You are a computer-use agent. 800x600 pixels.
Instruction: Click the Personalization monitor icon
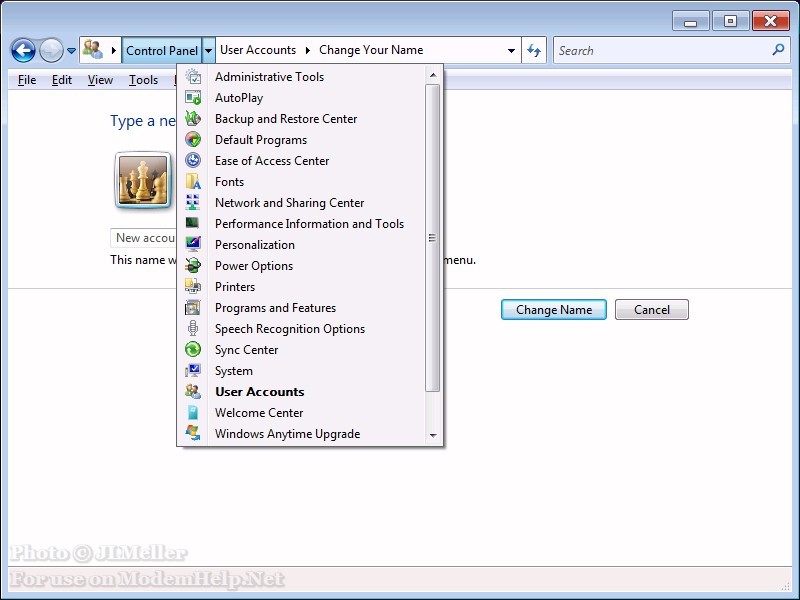tap(193, 244)
